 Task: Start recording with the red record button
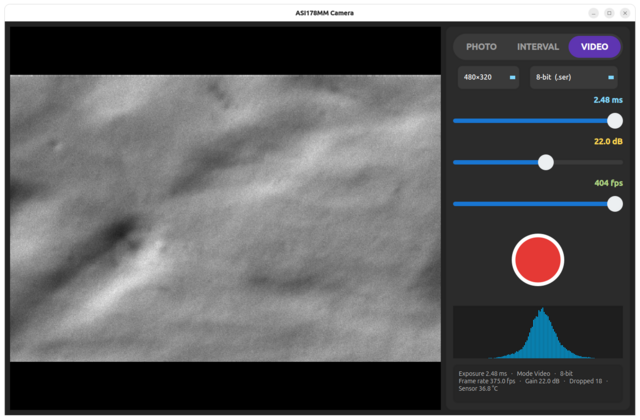pos(538,260)
